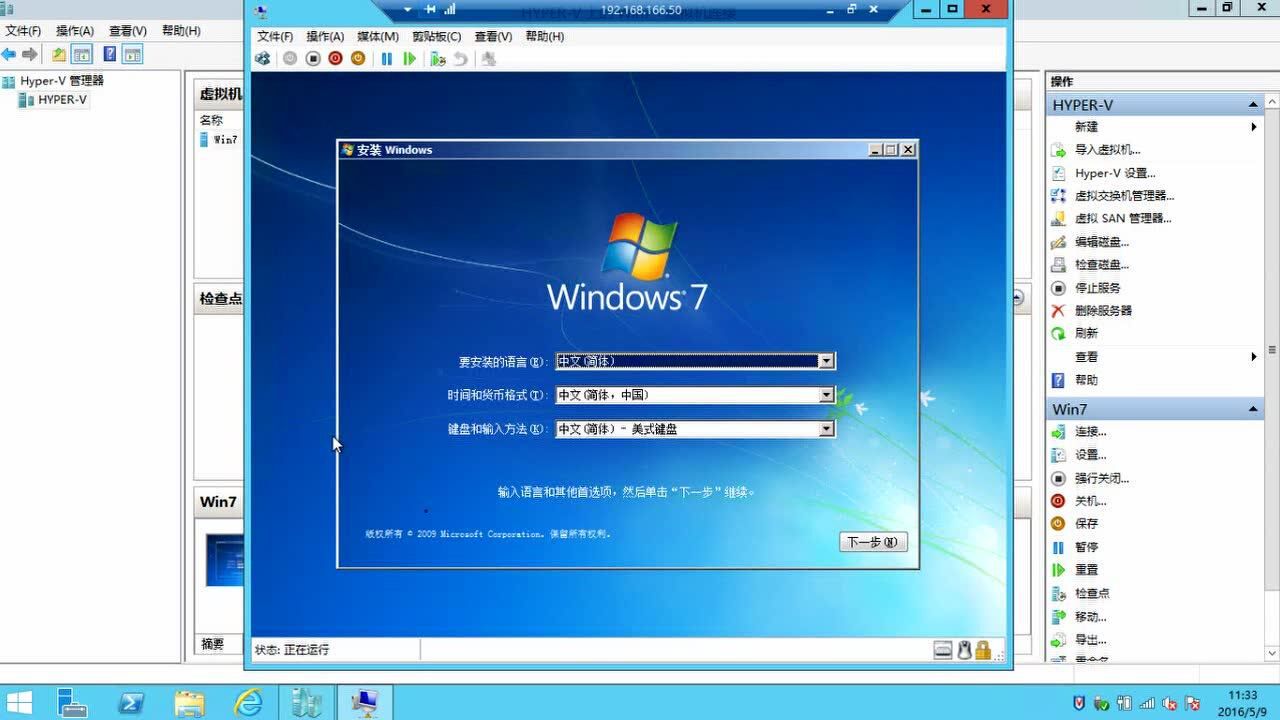The height and width of the screenshot is (720, 1280).
Task: Expand the 新建 submenu arrow
Action: tap(1253, 127)
